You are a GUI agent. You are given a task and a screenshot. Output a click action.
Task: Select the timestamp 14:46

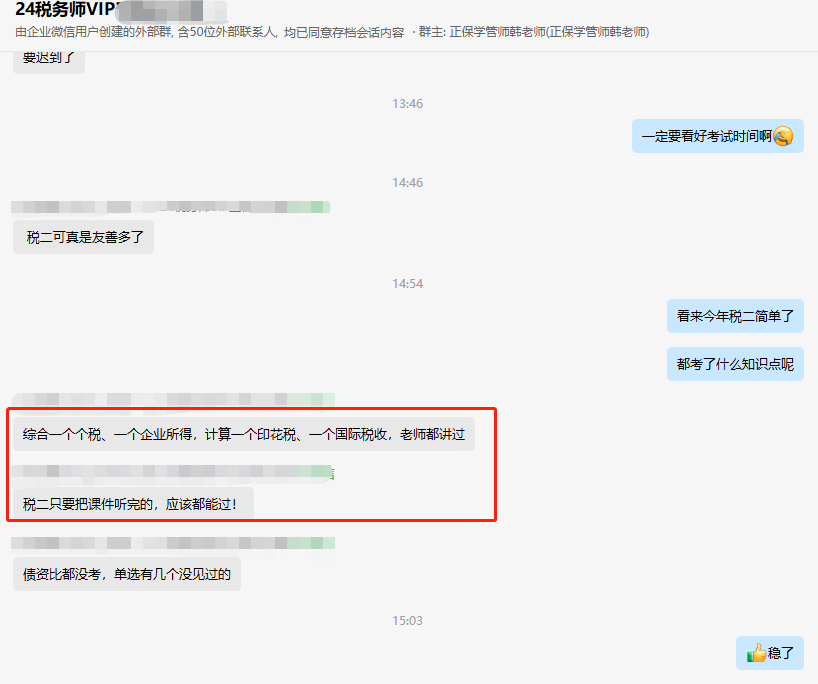click(409, 182)
